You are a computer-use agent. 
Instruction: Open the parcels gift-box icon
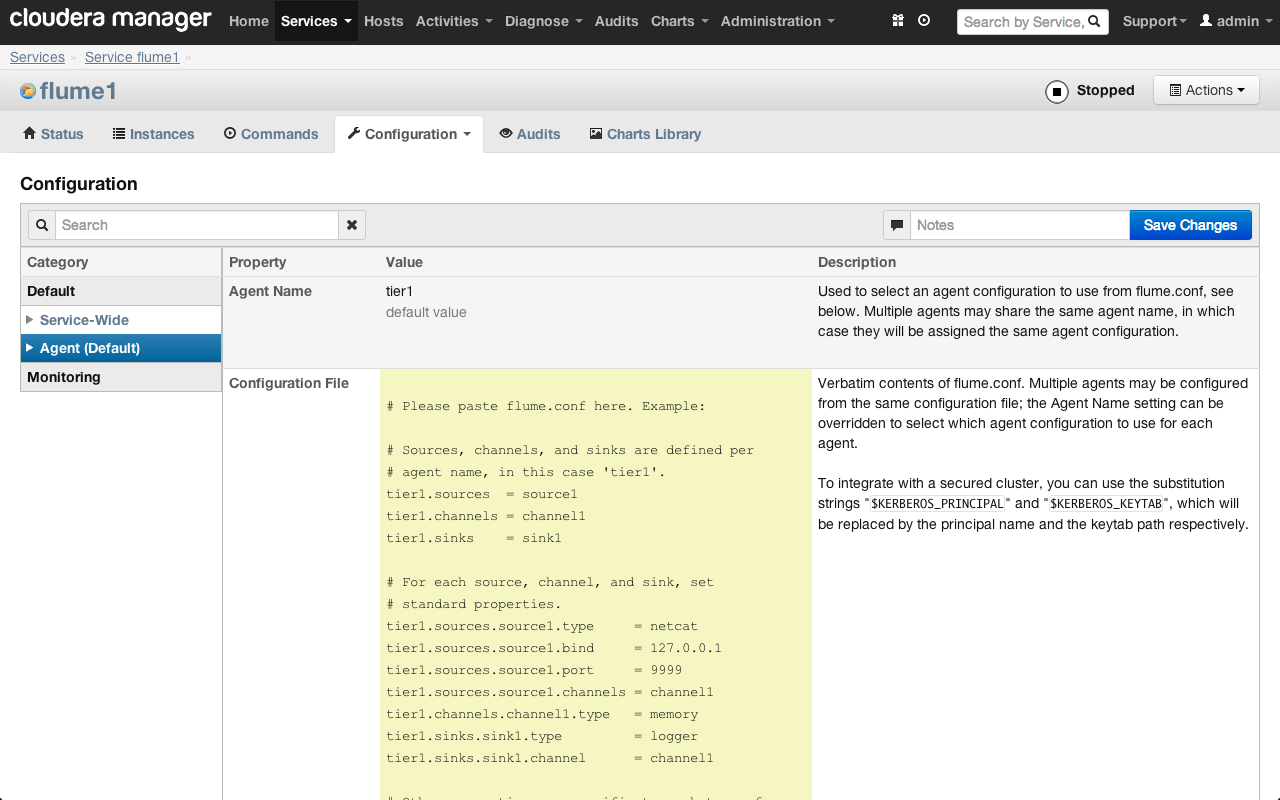click(898, 20)
